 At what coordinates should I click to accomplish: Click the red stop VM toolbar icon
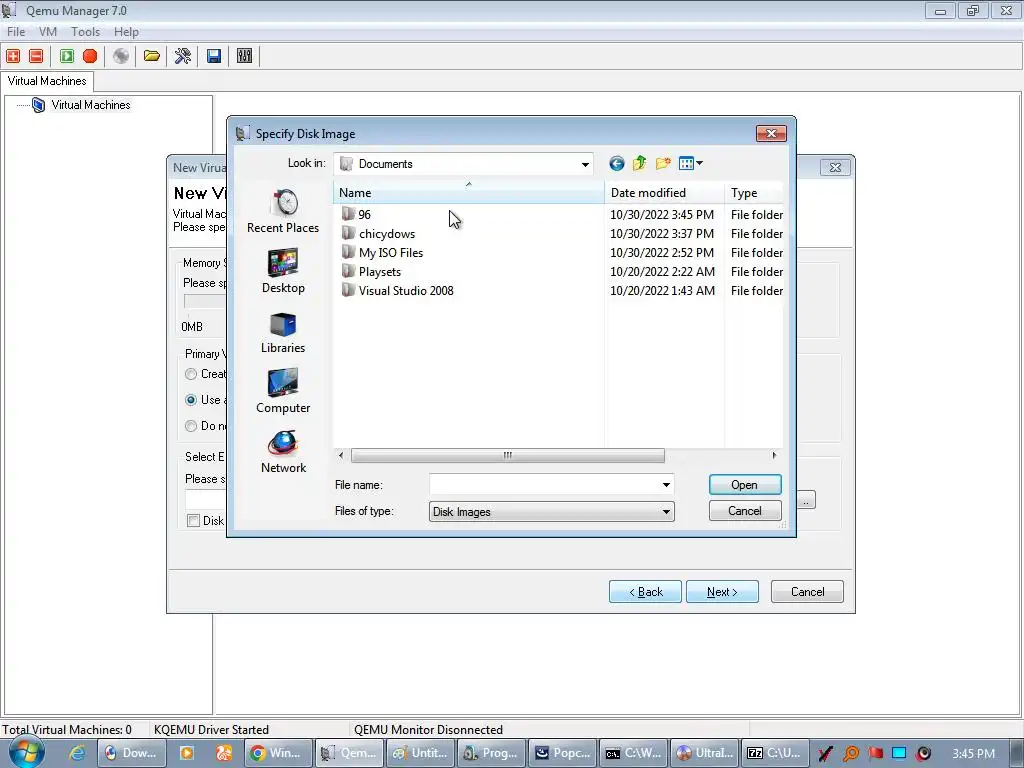pos(90,56)
